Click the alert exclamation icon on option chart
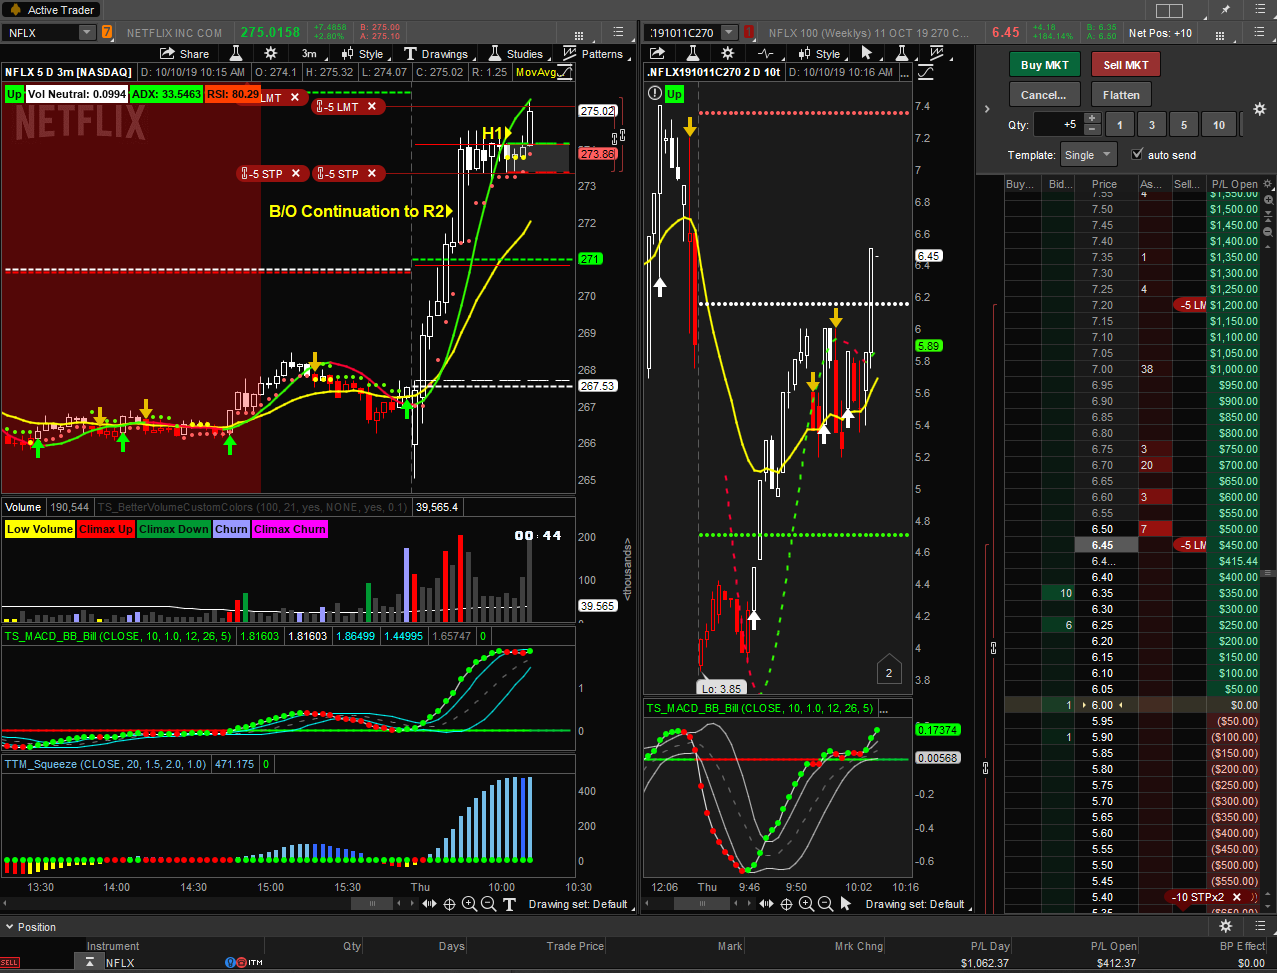 pos(654,93)
